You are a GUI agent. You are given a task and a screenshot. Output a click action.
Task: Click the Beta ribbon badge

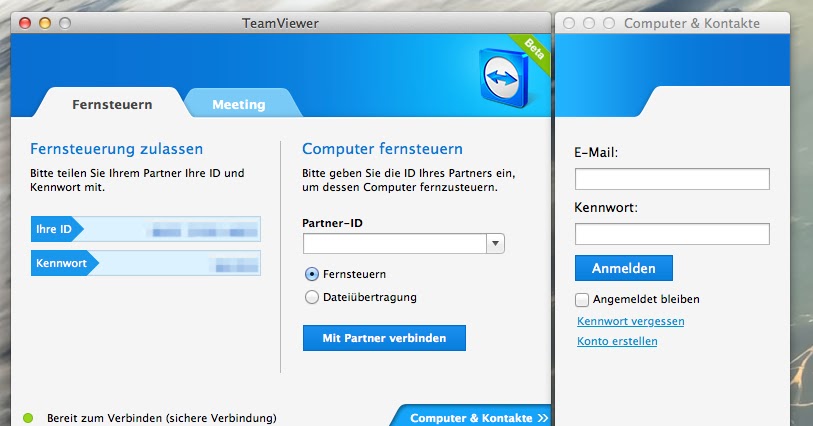[533, 50]
